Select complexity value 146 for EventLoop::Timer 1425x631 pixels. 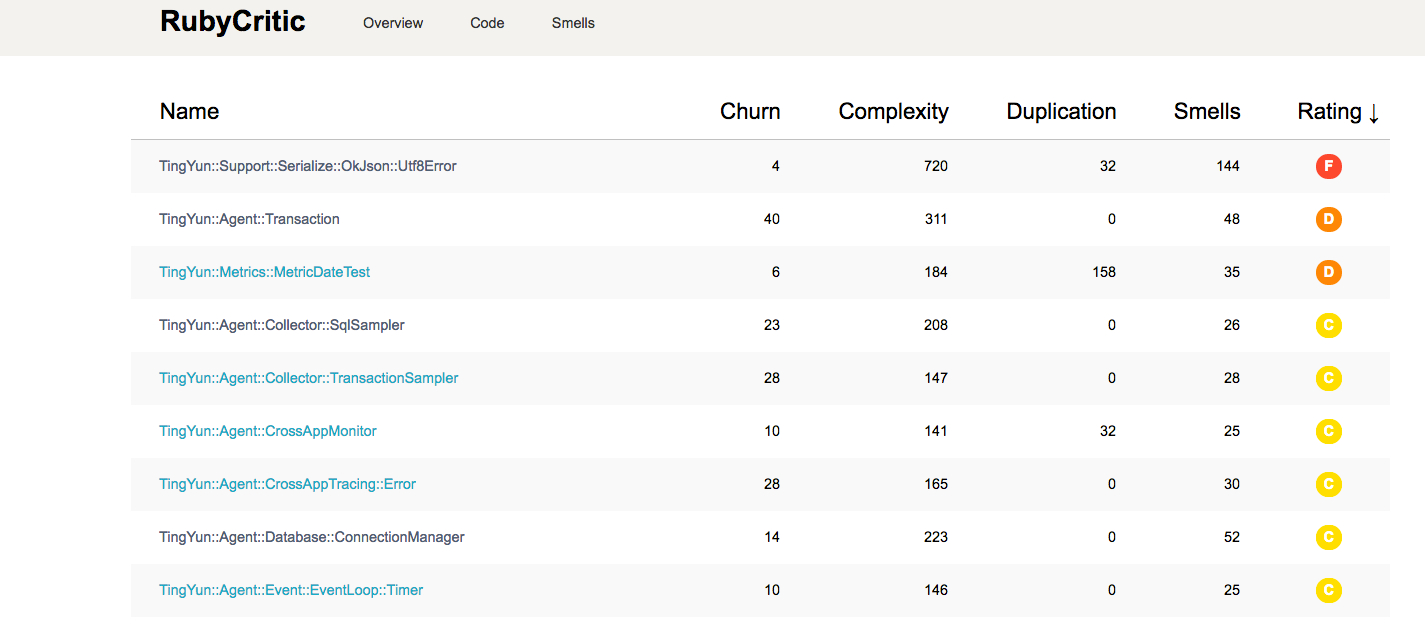pos(936,590)
